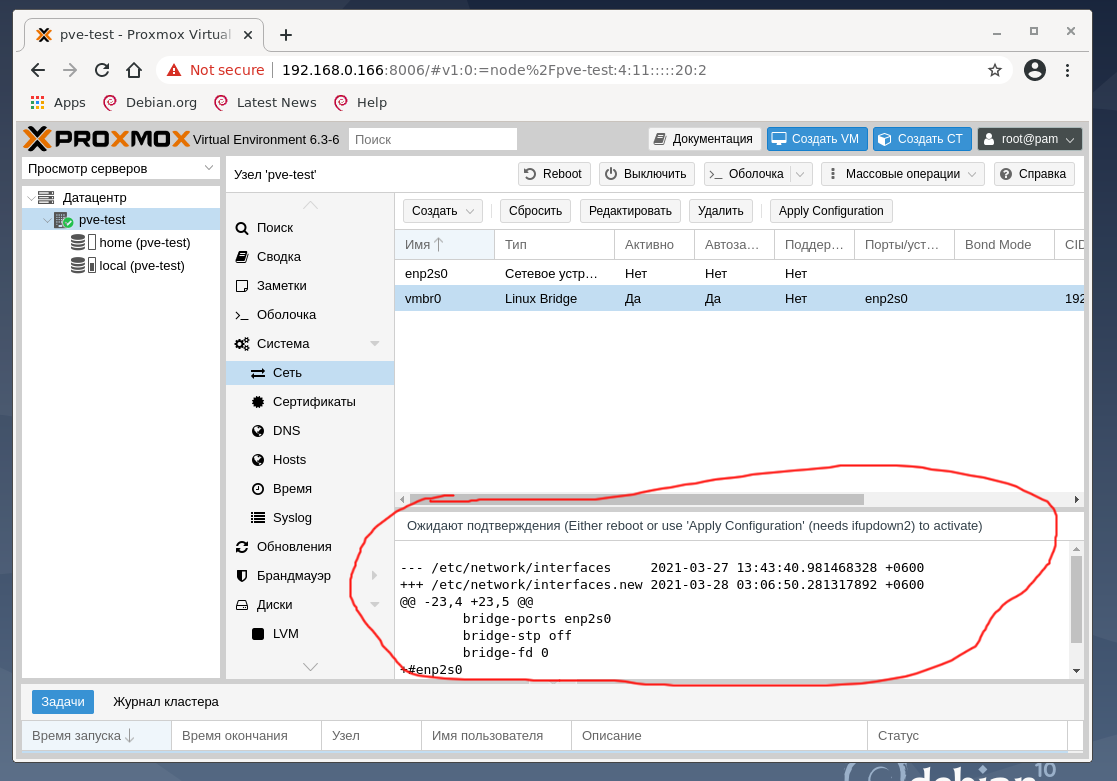The width and height of the screenshot is (1117, 781).
Task: Reload the Proxmox page
Action: [102, 70]
